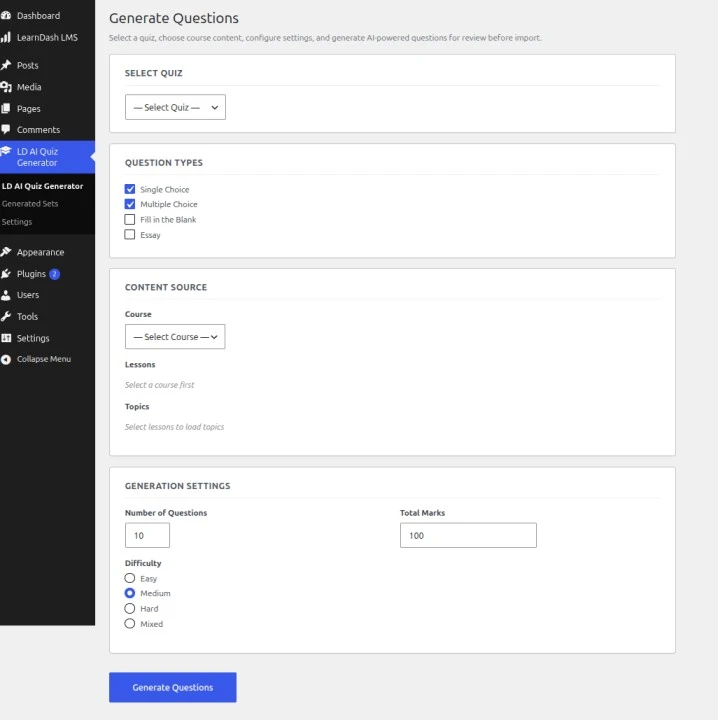718x720 pixels.
Task: Open Generated Sets submenu link
Action: click(30, 203)
